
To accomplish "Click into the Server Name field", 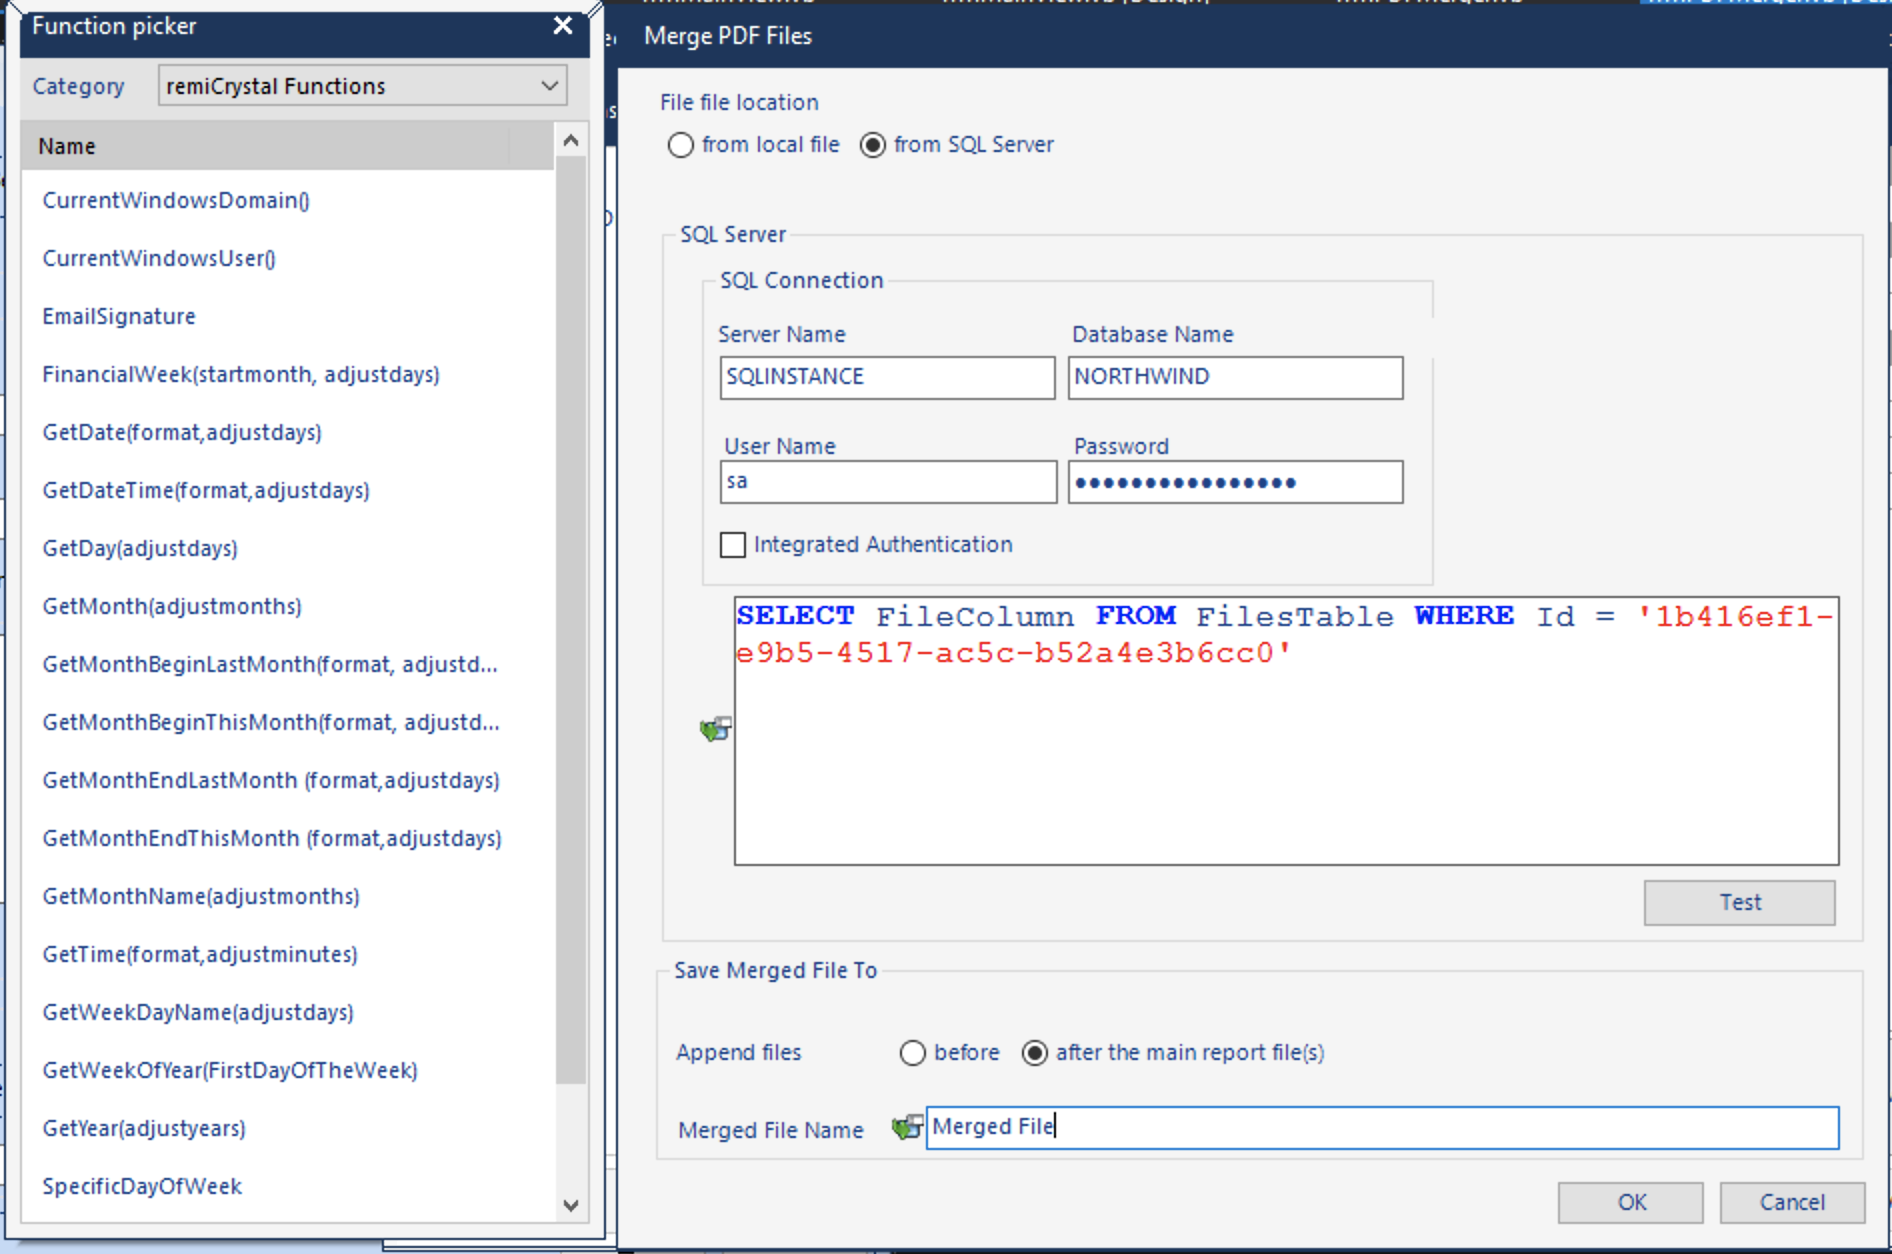I will tap(886, 378).
